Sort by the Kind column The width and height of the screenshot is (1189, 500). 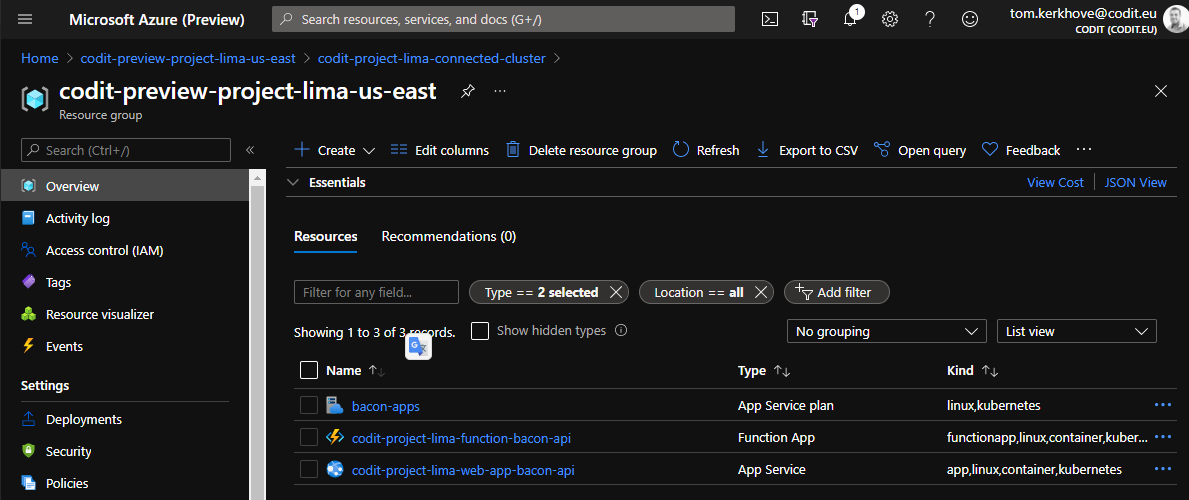[x=973, y=370]
